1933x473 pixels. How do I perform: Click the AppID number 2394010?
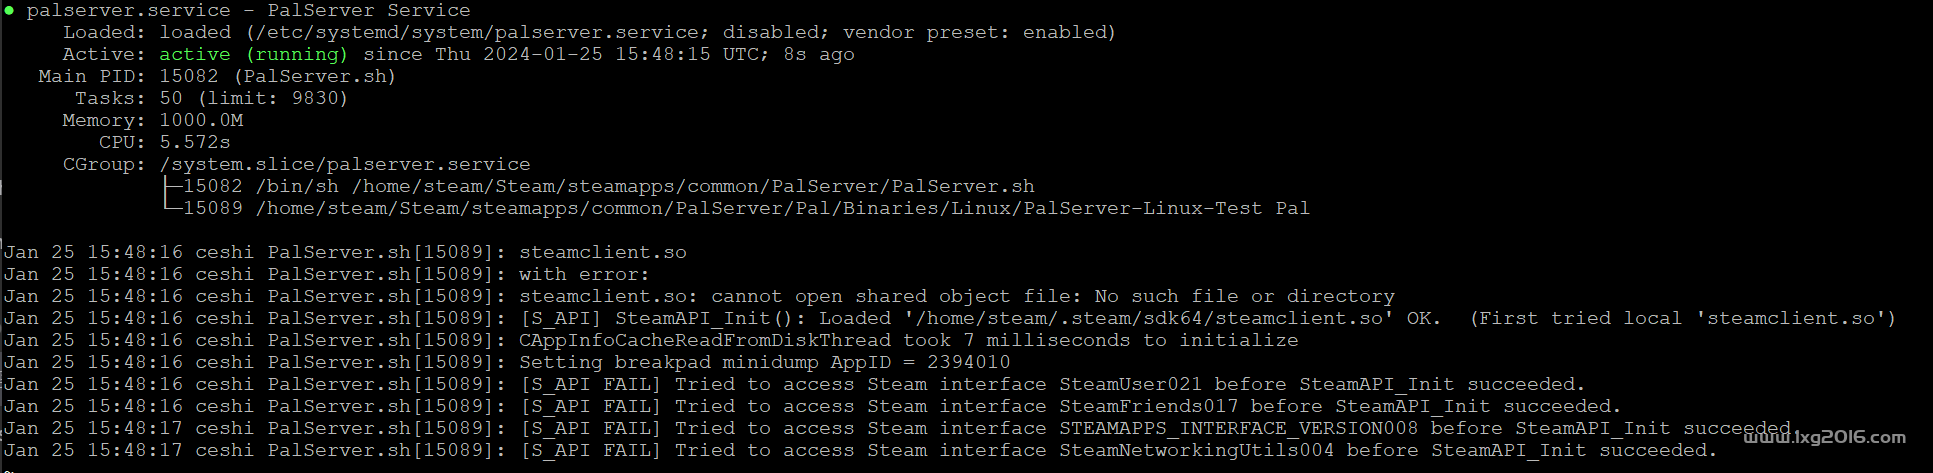click(969, 363)
